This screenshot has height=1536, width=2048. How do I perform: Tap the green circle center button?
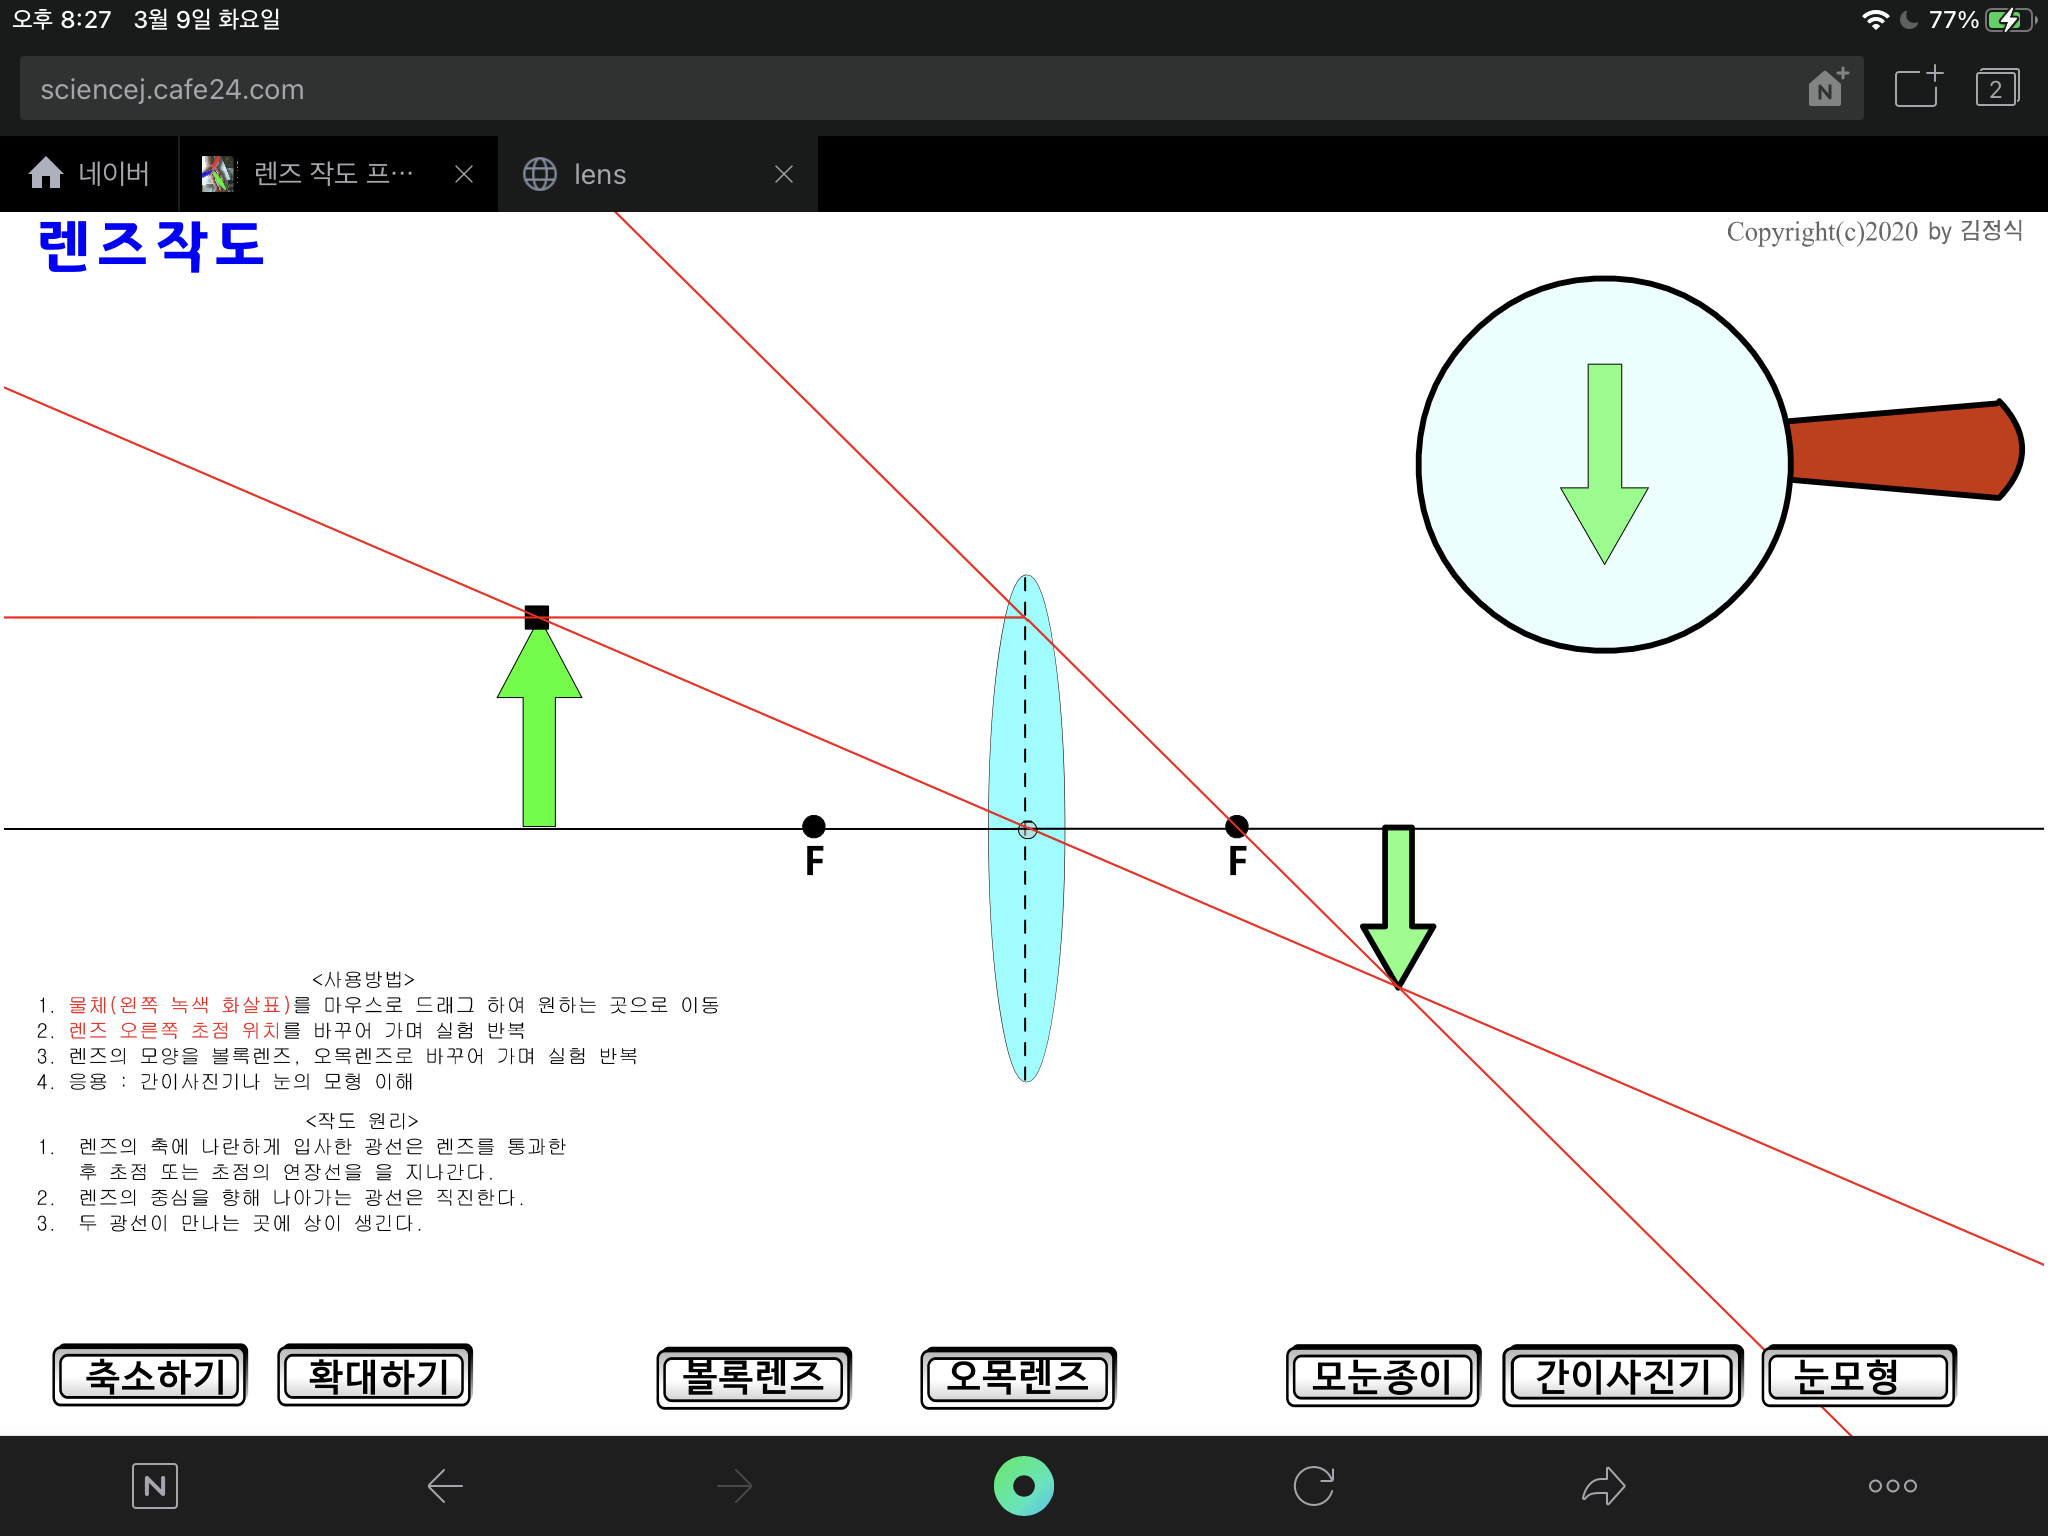click(1023, 1486)
